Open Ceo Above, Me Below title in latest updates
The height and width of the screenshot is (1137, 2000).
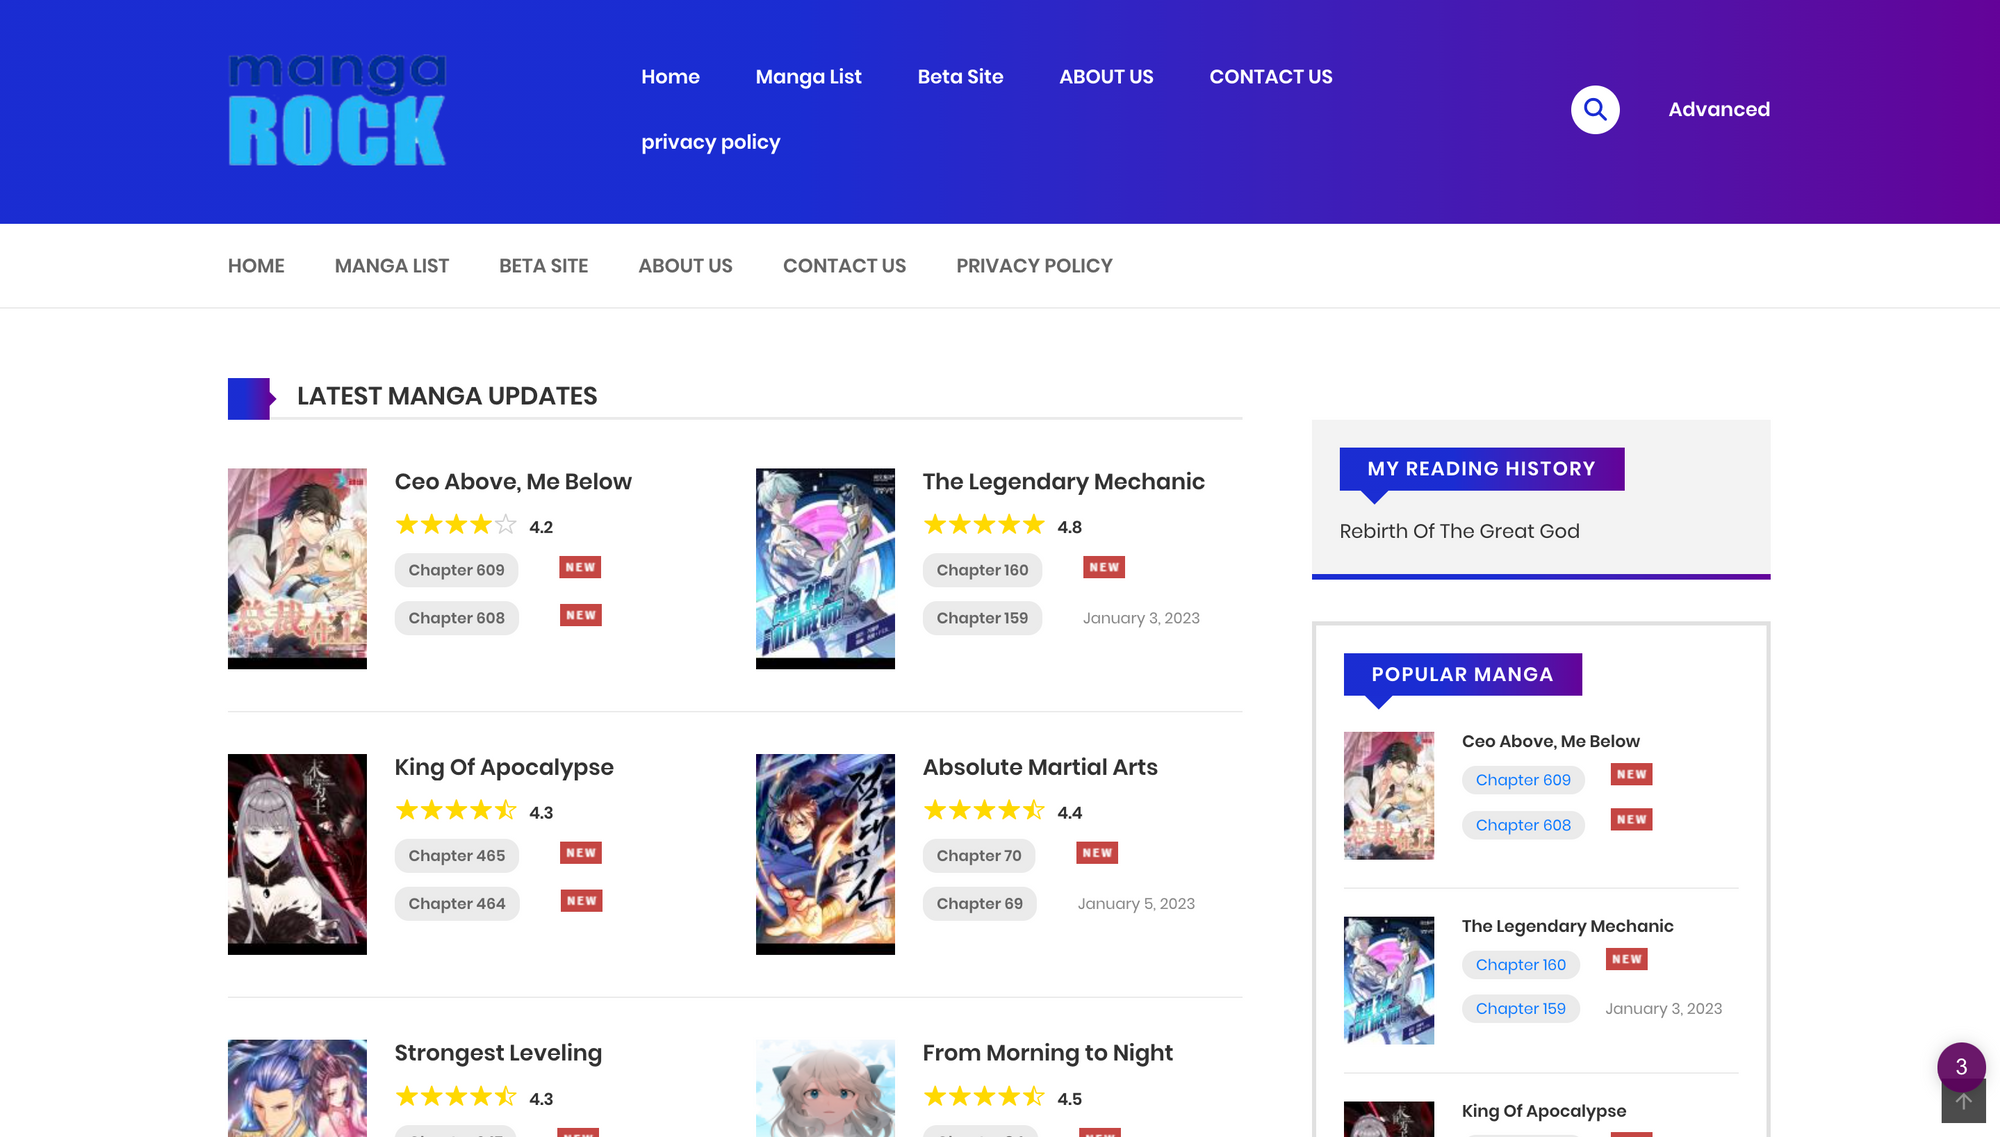(513, 482)
